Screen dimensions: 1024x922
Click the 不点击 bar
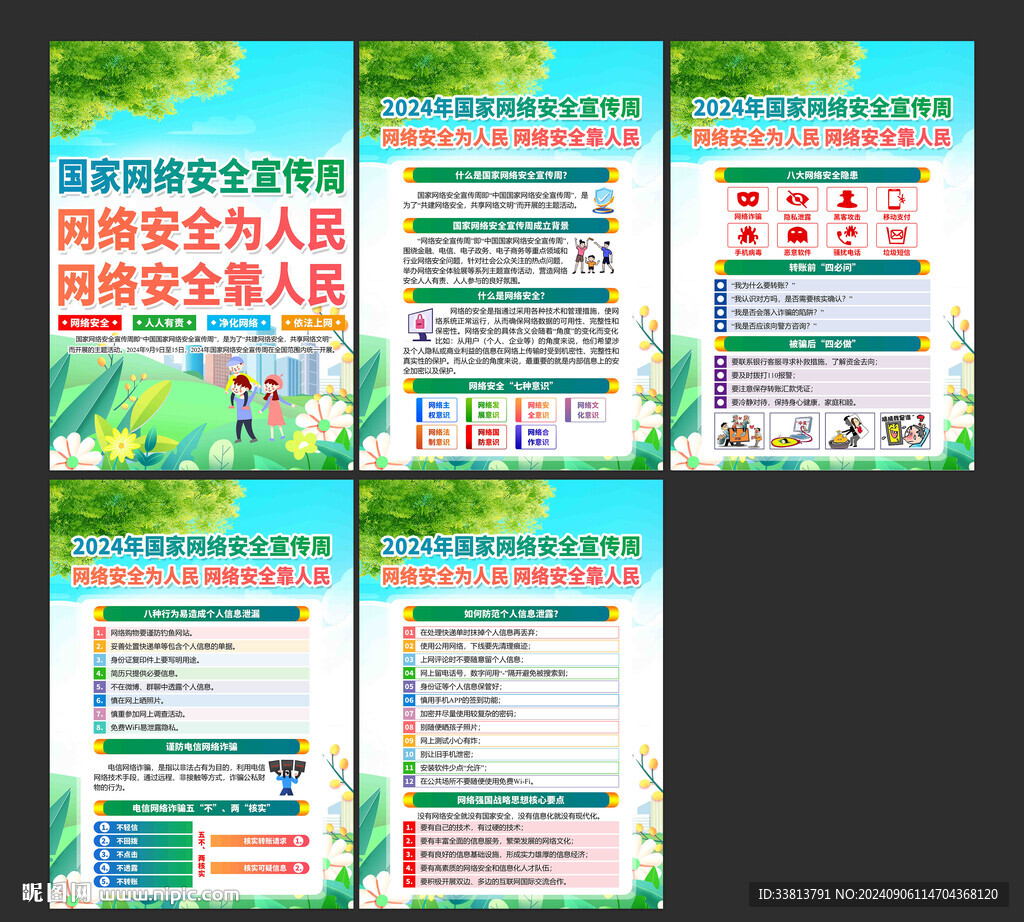click(143, 854)
